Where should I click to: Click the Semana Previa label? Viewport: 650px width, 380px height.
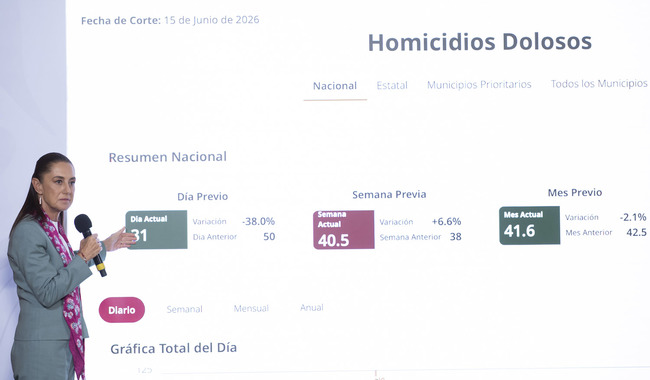389,194
